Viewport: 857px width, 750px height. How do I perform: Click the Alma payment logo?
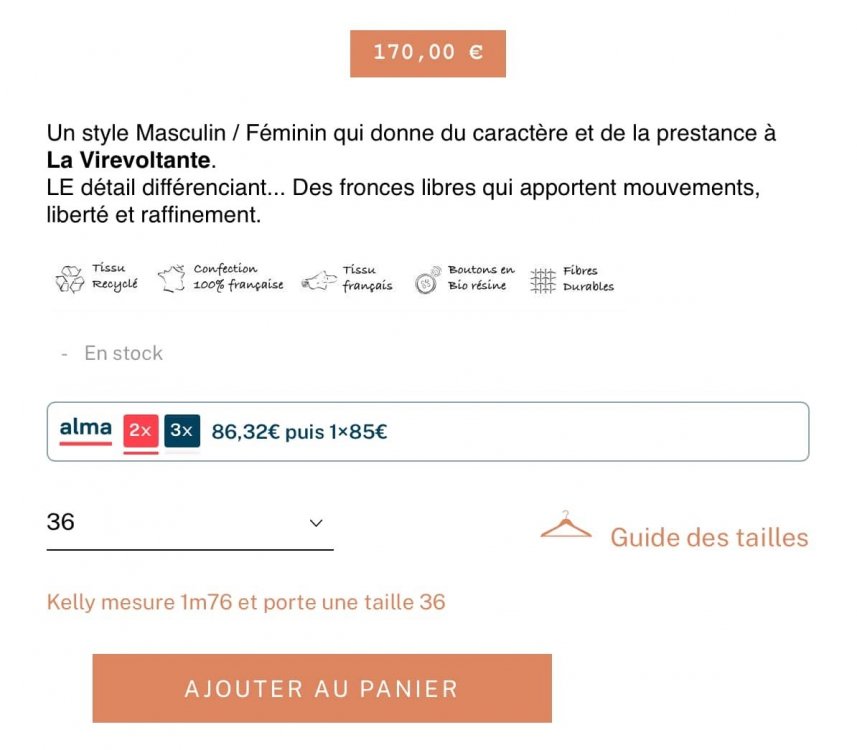click(x=84, y=429)
